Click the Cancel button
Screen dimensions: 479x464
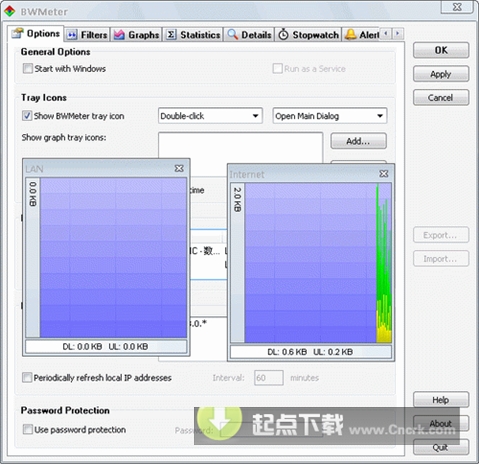tap(441, 98)
